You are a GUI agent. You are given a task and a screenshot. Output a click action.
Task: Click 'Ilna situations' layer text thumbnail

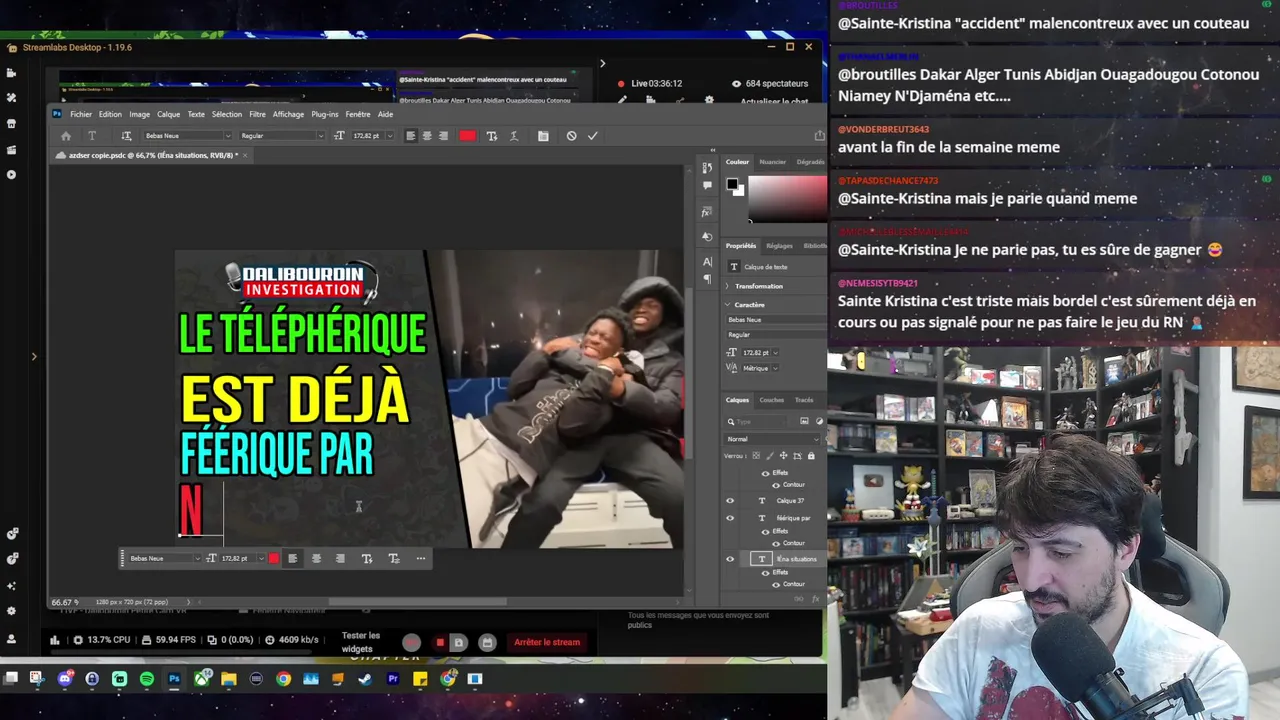coord(762,559)
